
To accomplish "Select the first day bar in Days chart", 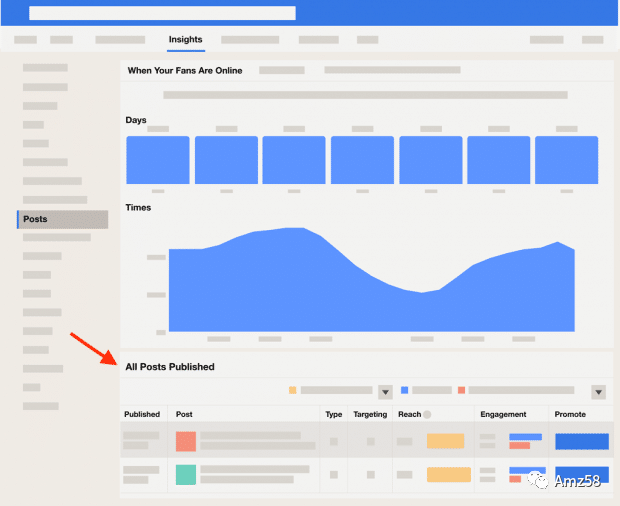I will pyautogui.click(x=157, y=160).
